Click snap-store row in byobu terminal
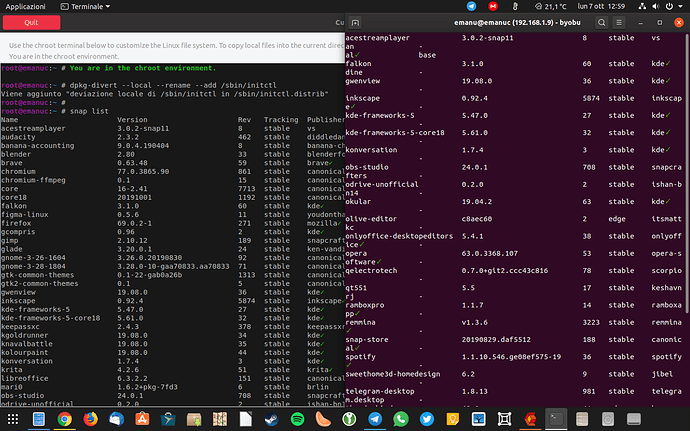This screenshot has height=431, width=690. (516, 340)
